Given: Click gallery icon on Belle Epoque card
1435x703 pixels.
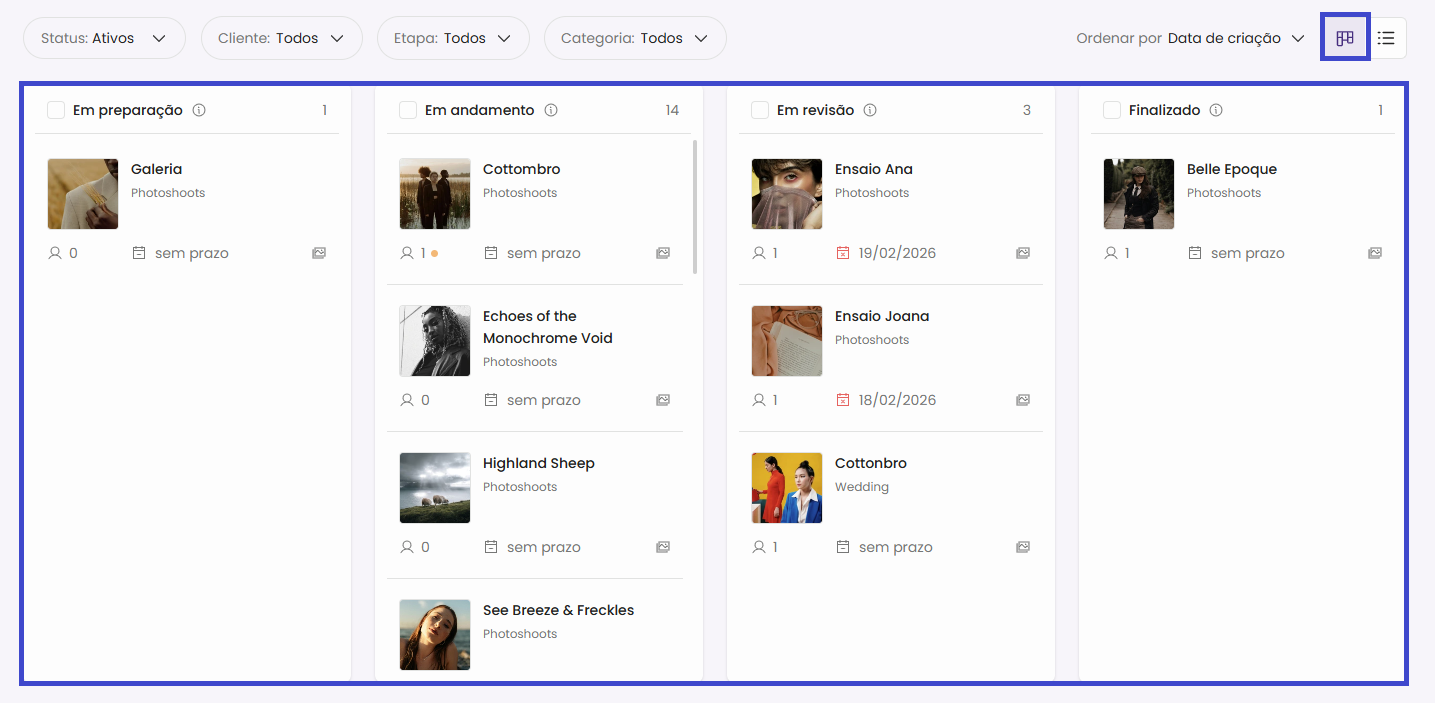Looking at the screenshot, I should point(1375,253).
